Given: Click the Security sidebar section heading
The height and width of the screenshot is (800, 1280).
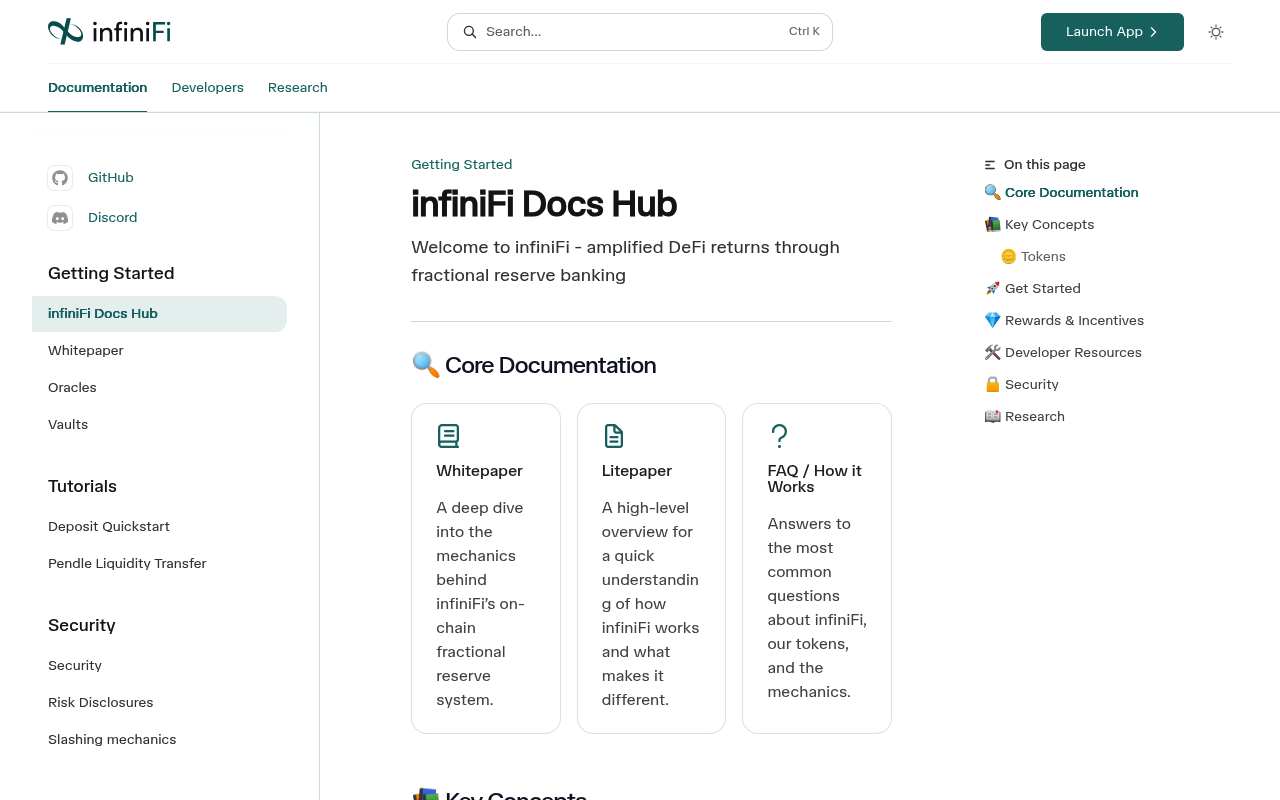Looking at the screenshot, I should tap(82, 626).
